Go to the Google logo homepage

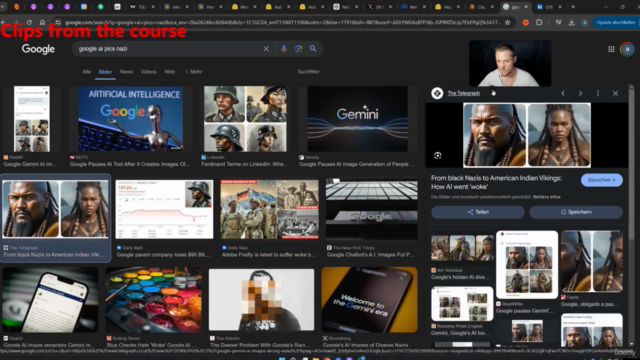[38, 49]
